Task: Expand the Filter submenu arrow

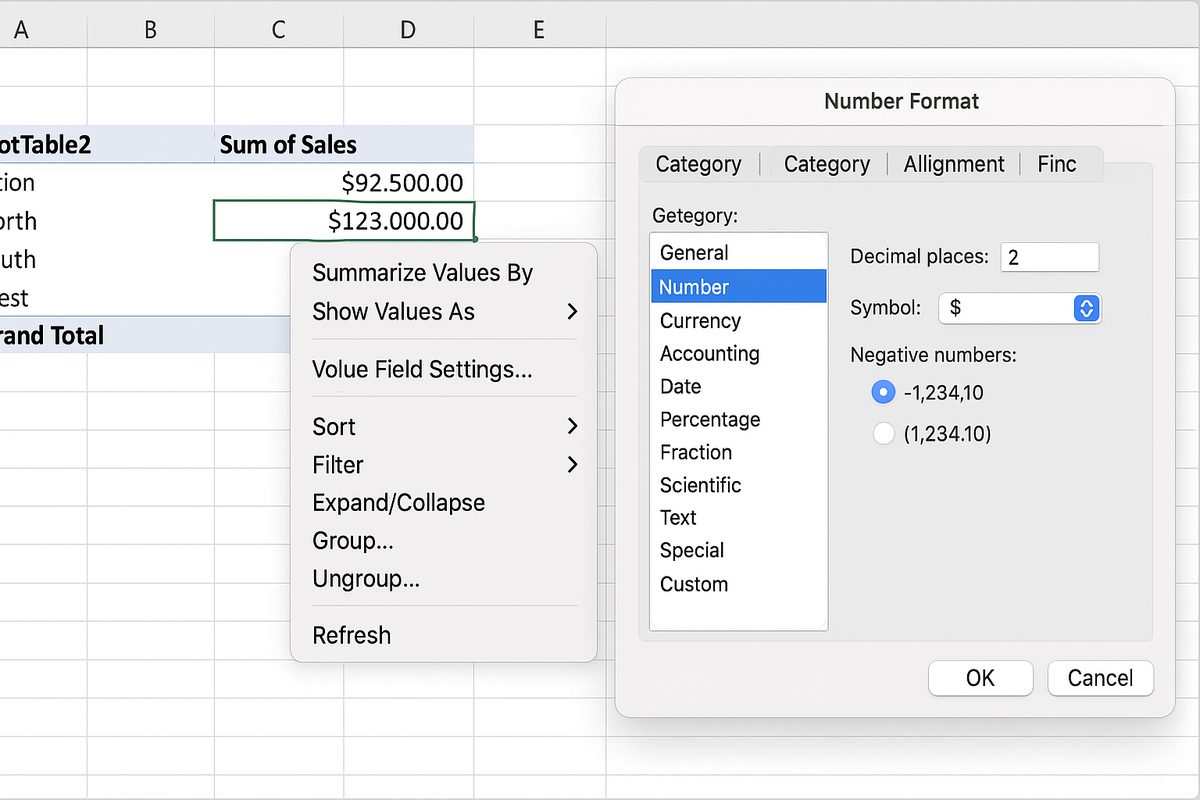Action: [x=572, y=465]
